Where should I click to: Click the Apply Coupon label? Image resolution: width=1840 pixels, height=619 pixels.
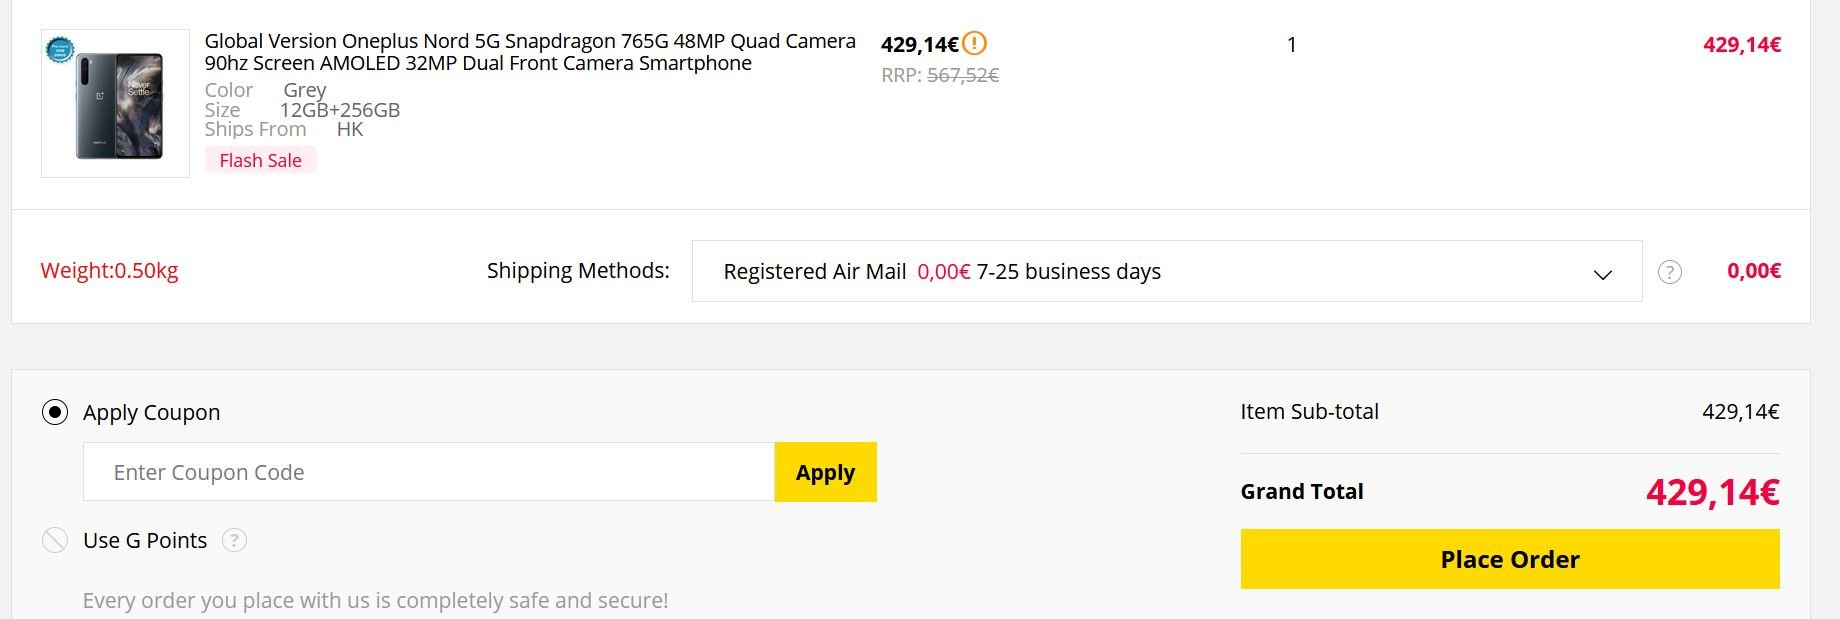click(x=152, y=412)
